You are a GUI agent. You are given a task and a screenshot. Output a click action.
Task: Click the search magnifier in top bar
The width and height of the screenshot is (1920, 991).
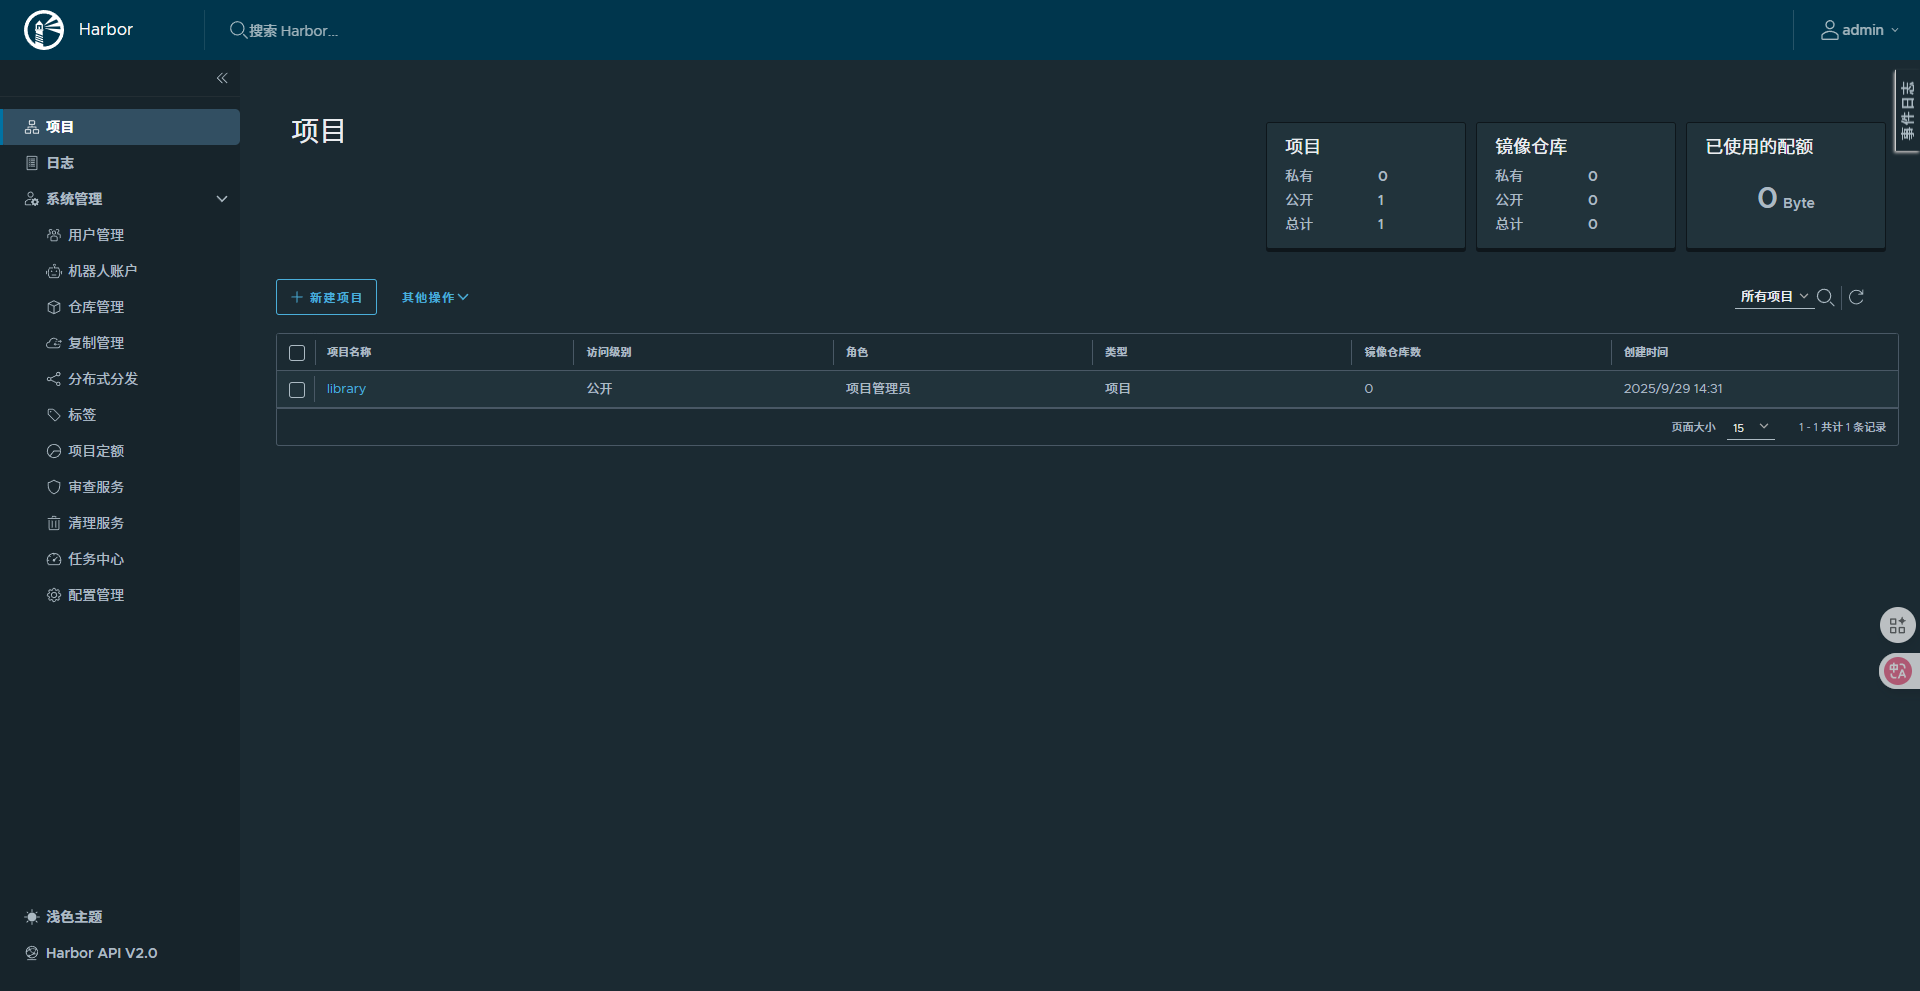pos(238,30)
